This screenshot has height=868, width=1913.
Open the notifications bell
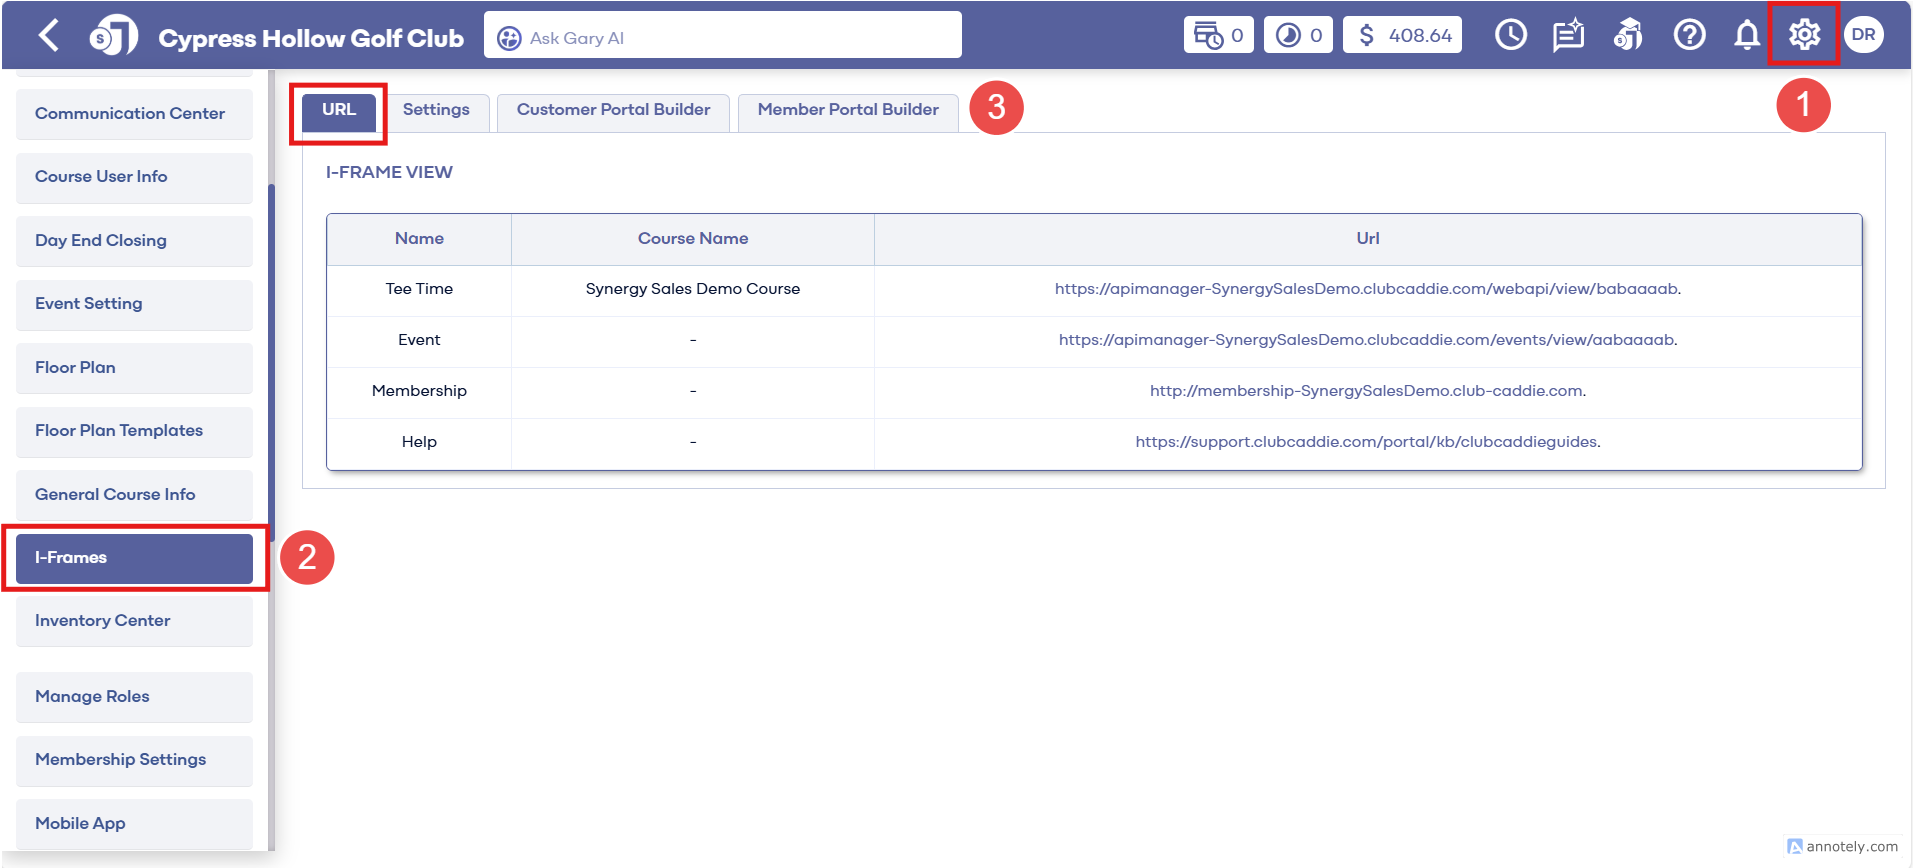(x=1746, y=35)
